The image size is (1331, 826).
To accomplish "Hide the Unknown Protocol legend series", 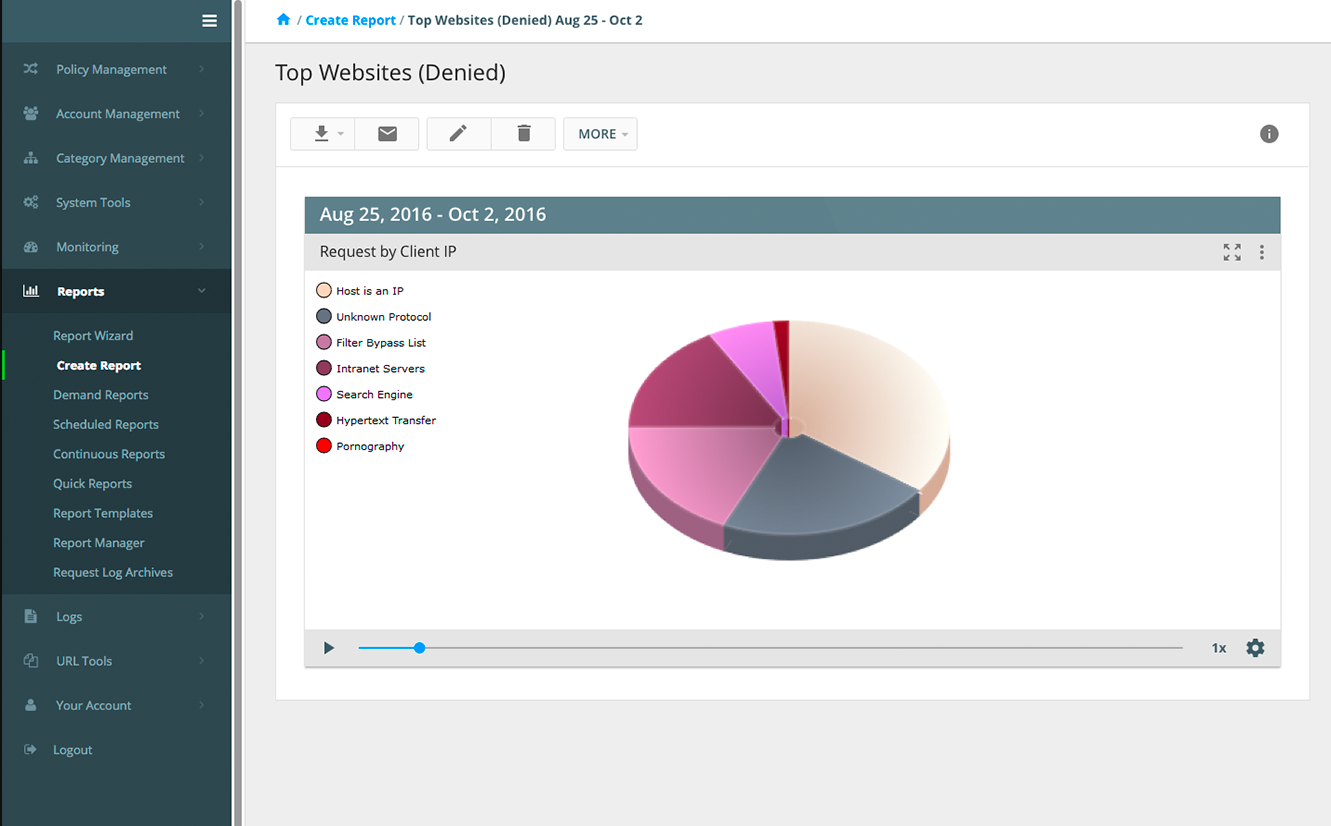I will click(x=373, y=316).
